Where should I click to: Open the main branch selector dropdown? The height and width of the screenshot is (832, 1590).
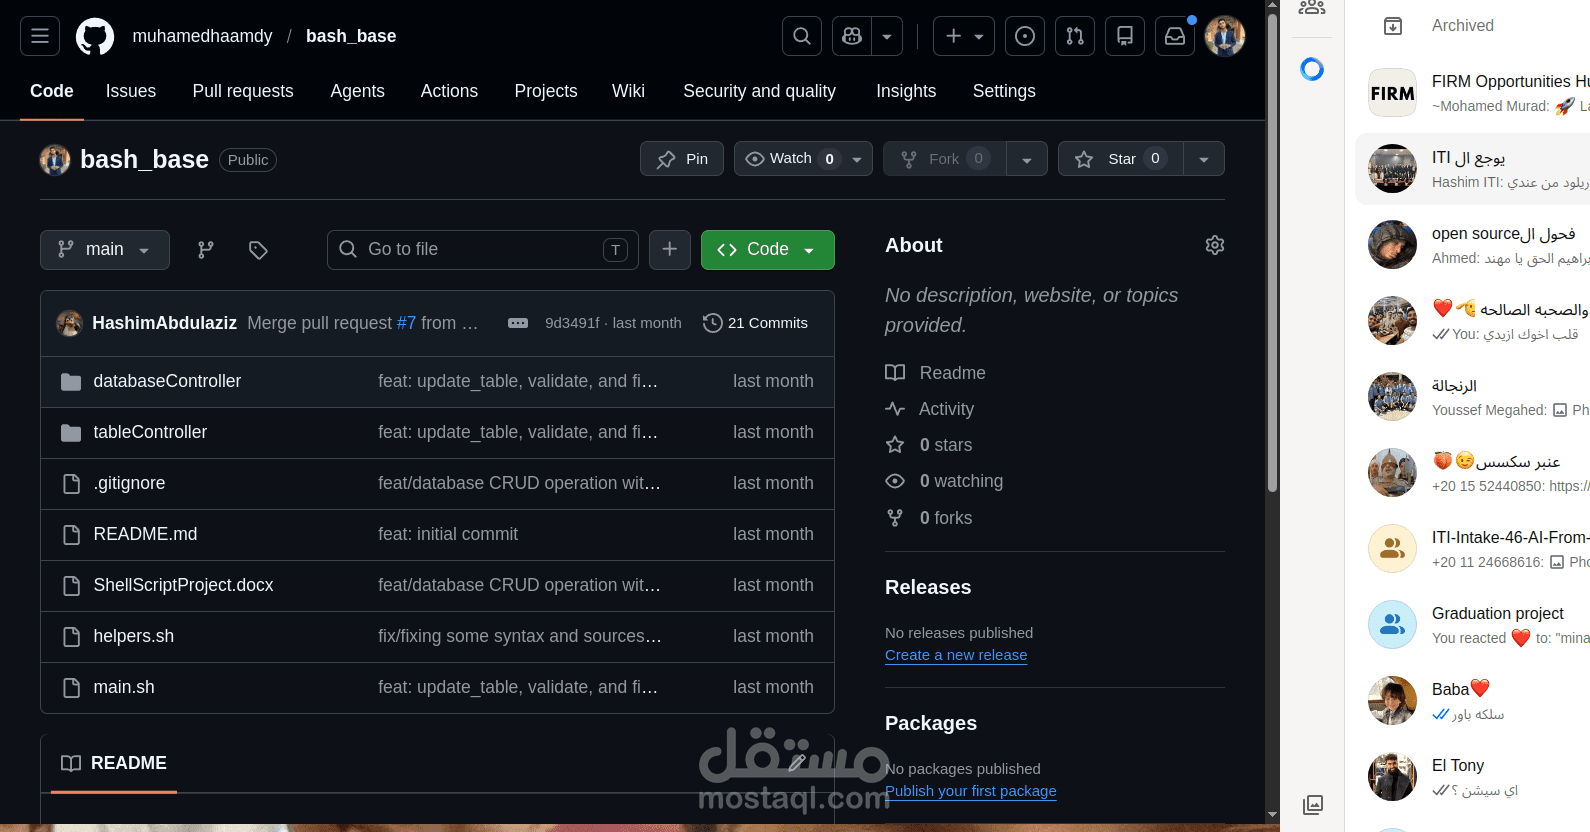click(105, 250)
